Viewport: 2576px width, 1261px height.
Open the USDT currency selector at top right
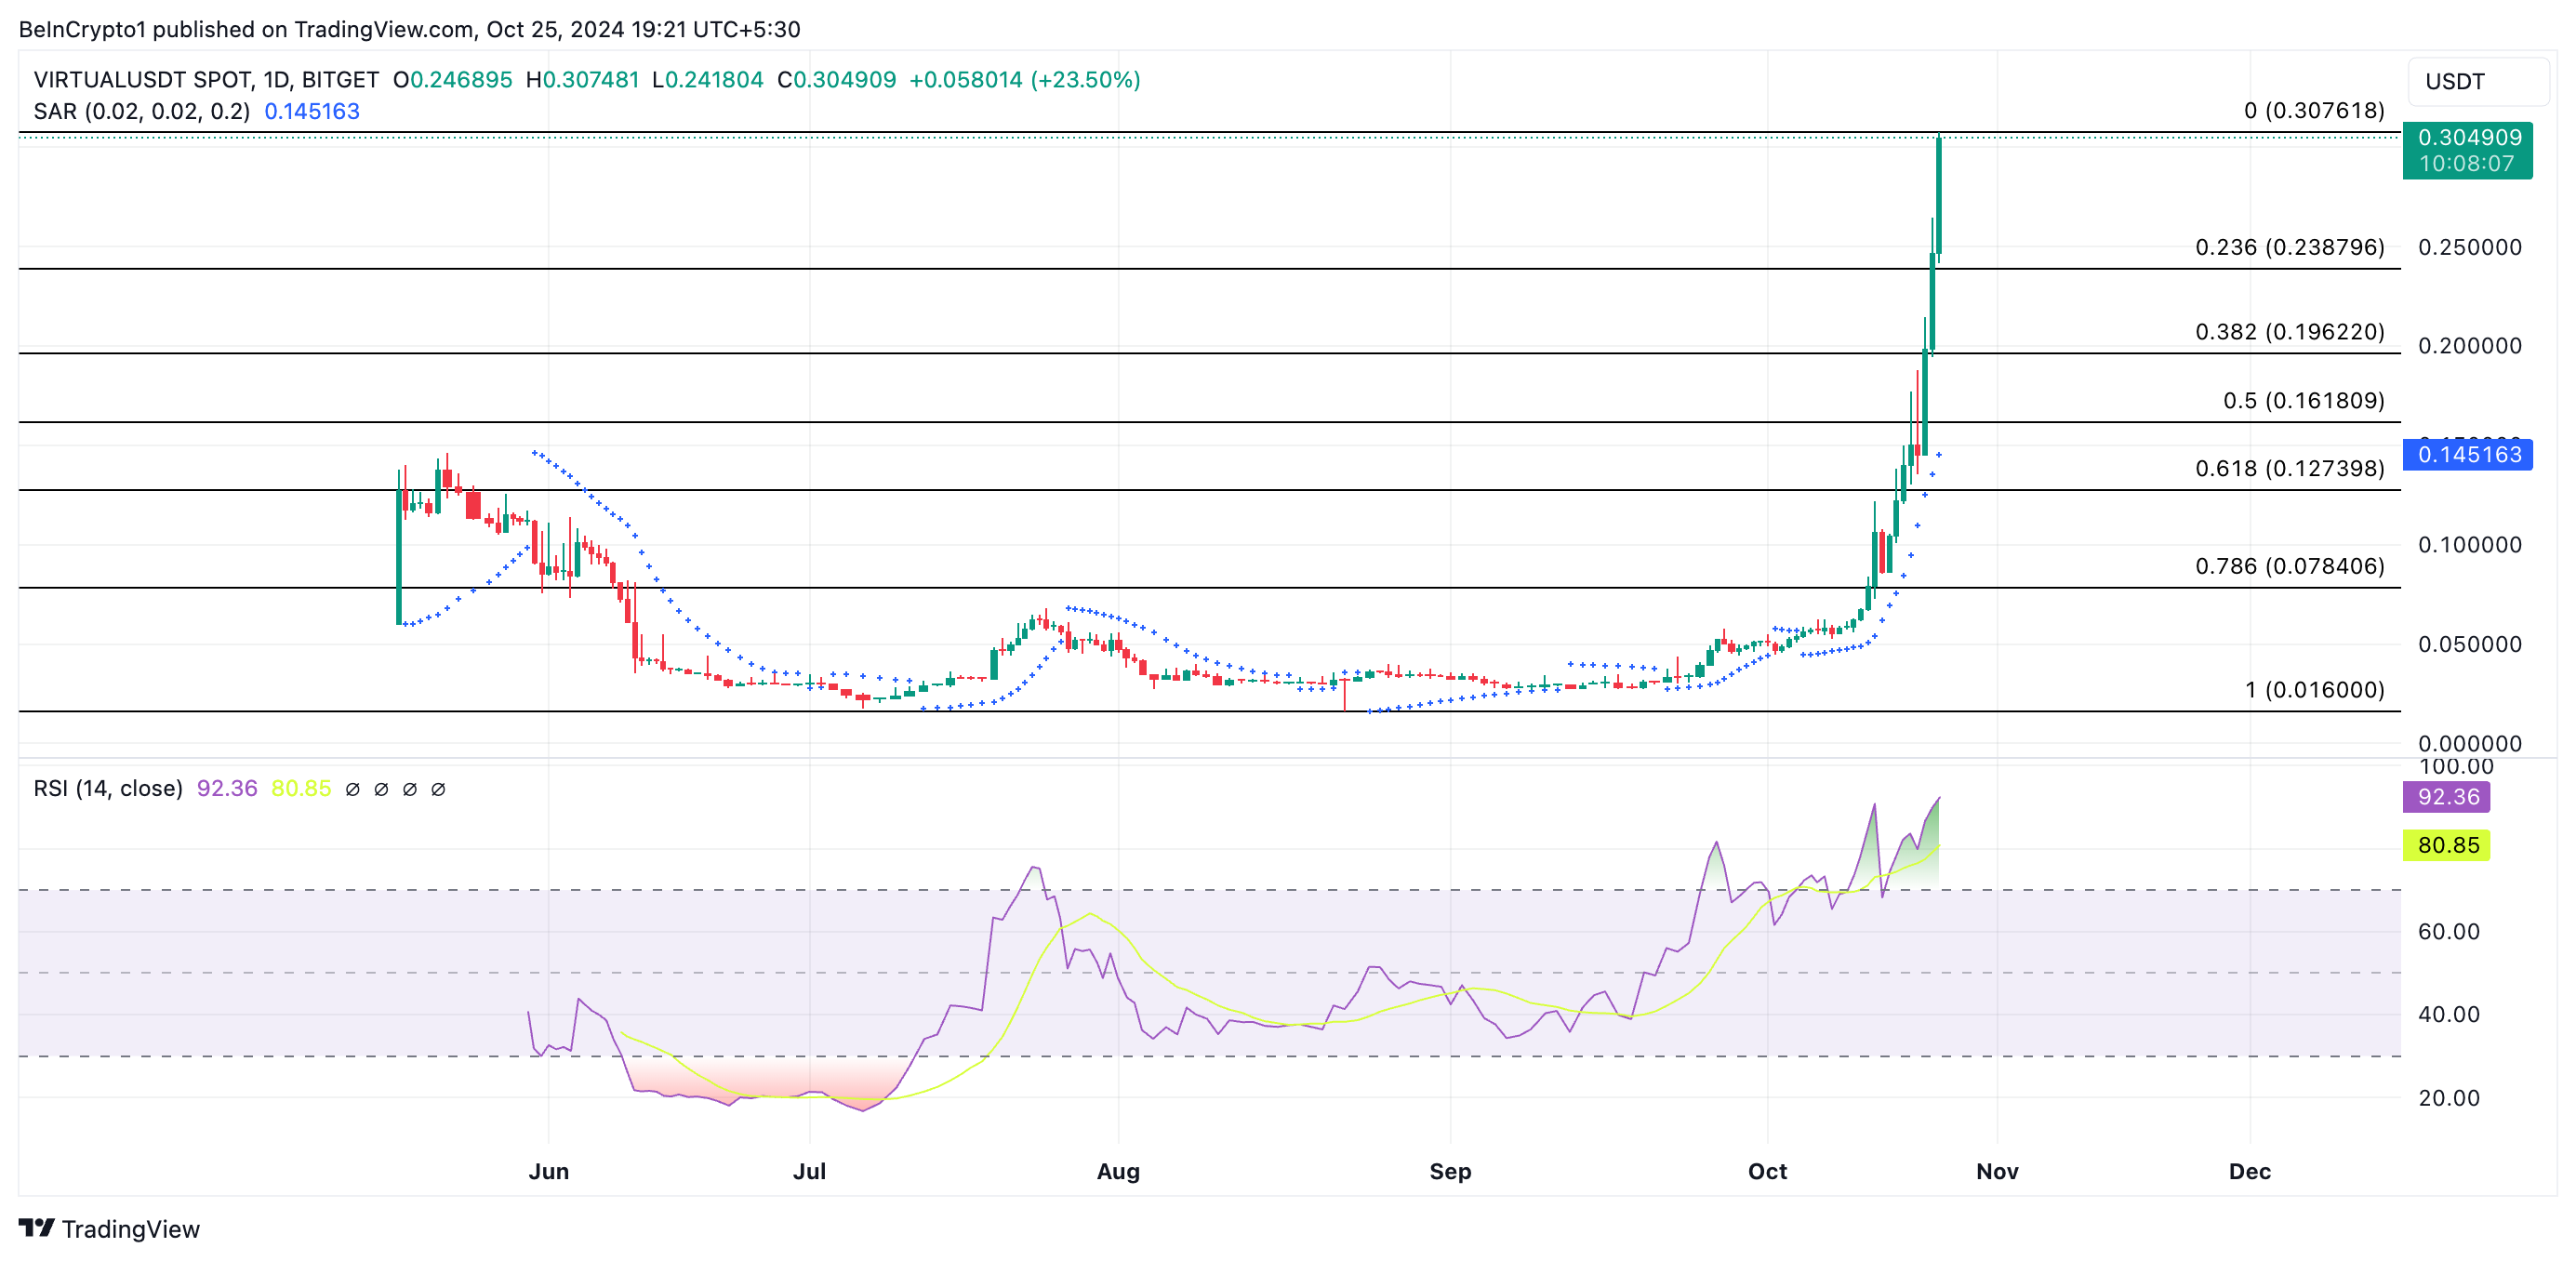2476,81
